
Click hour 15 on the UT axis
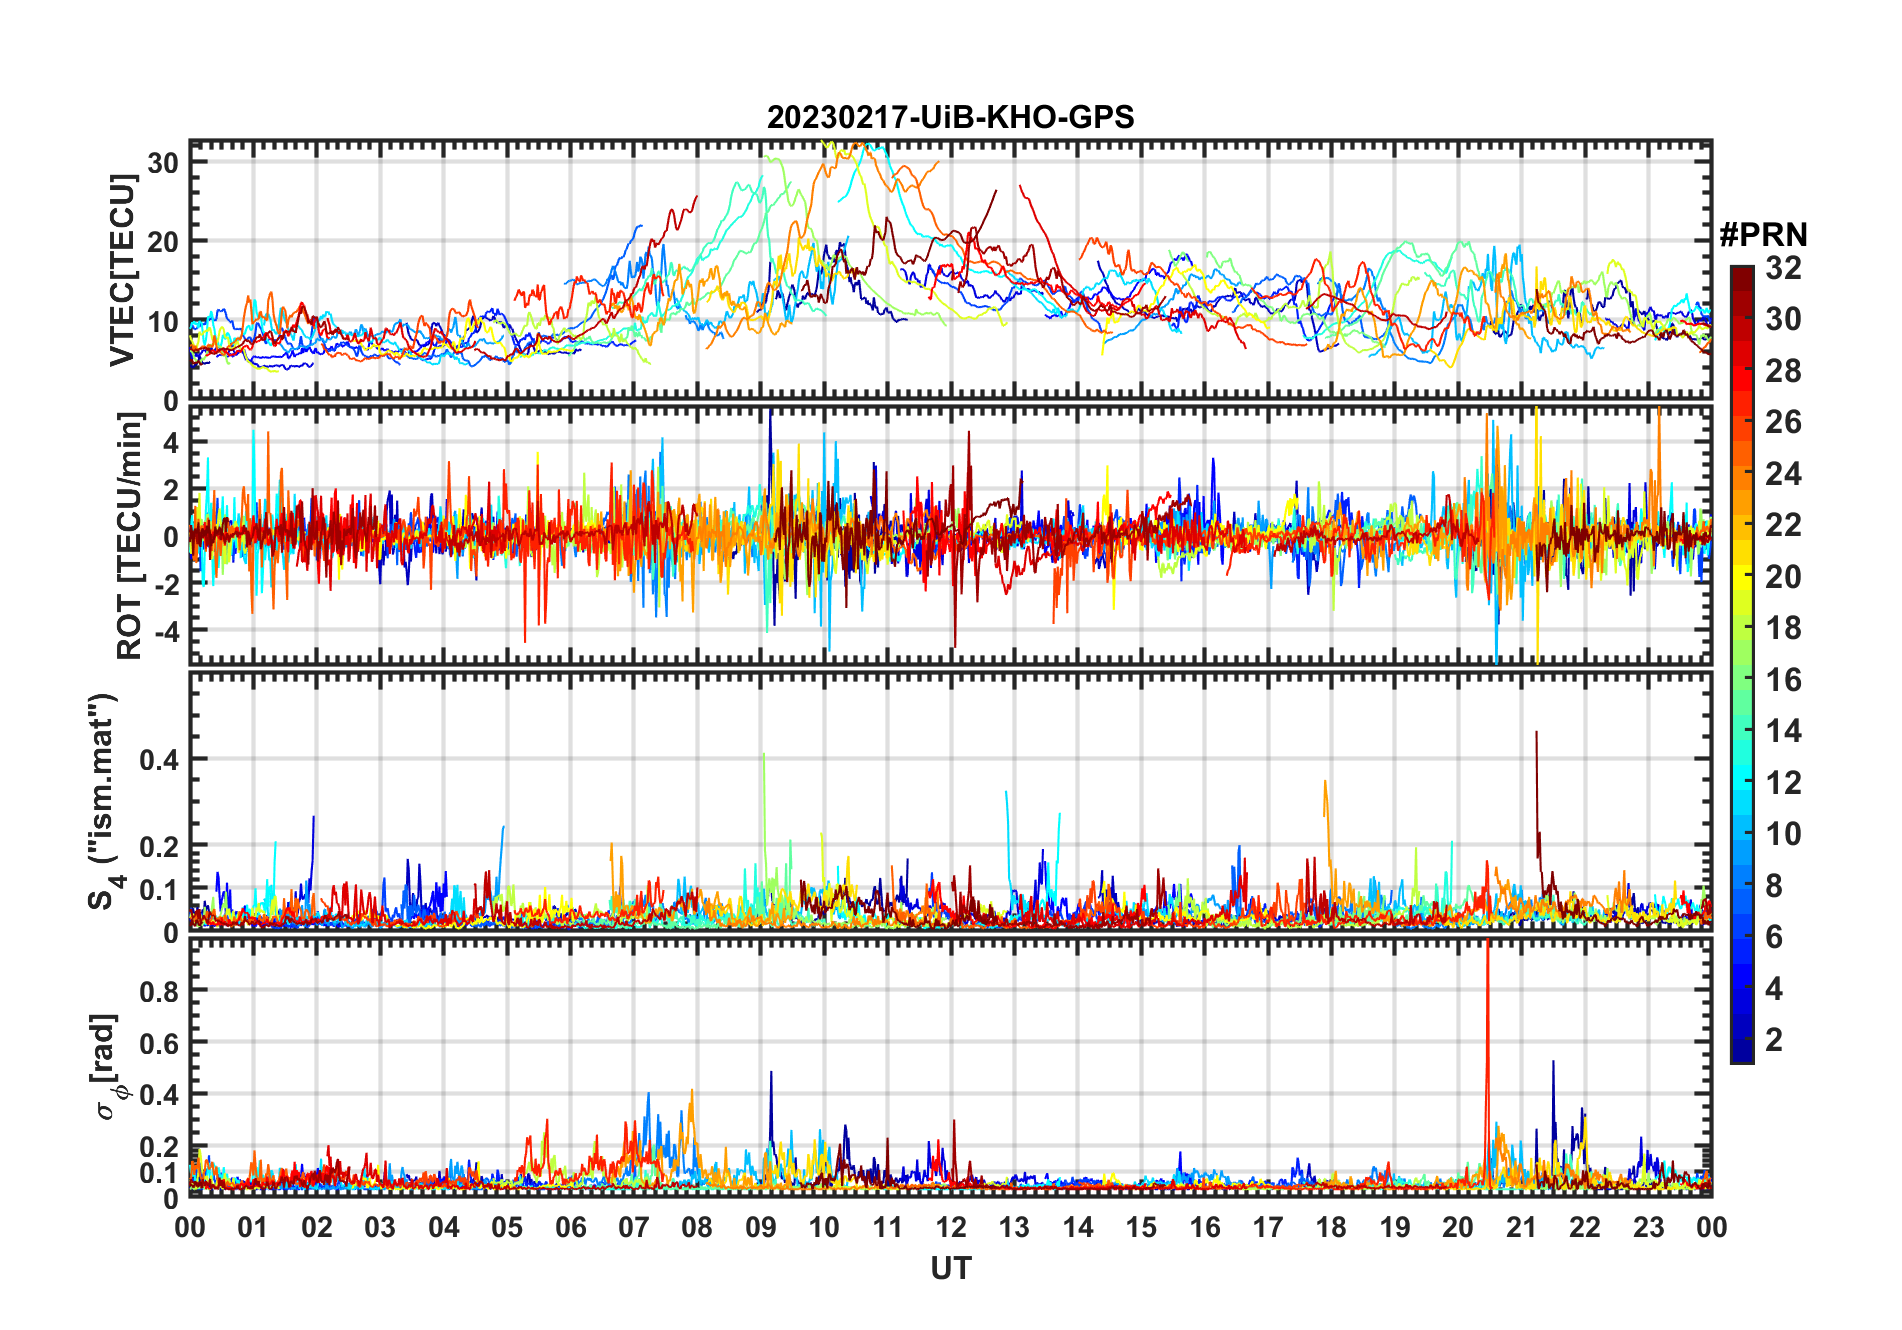click(1141, 1227)
